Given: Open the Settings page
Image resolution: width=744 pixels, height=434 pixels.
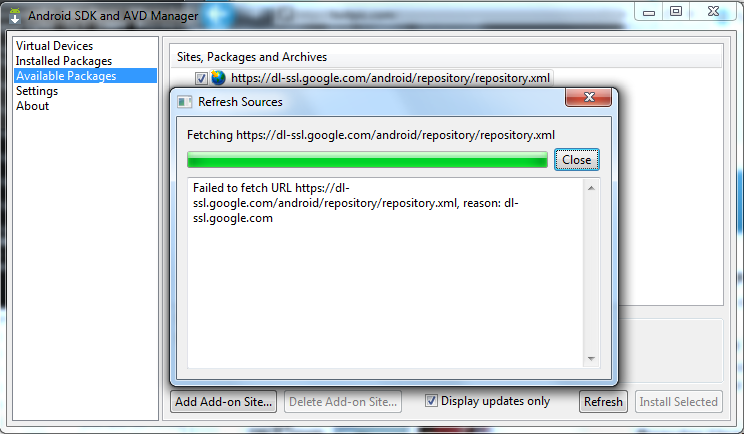Looking at the screenshot, I should 37,91.
